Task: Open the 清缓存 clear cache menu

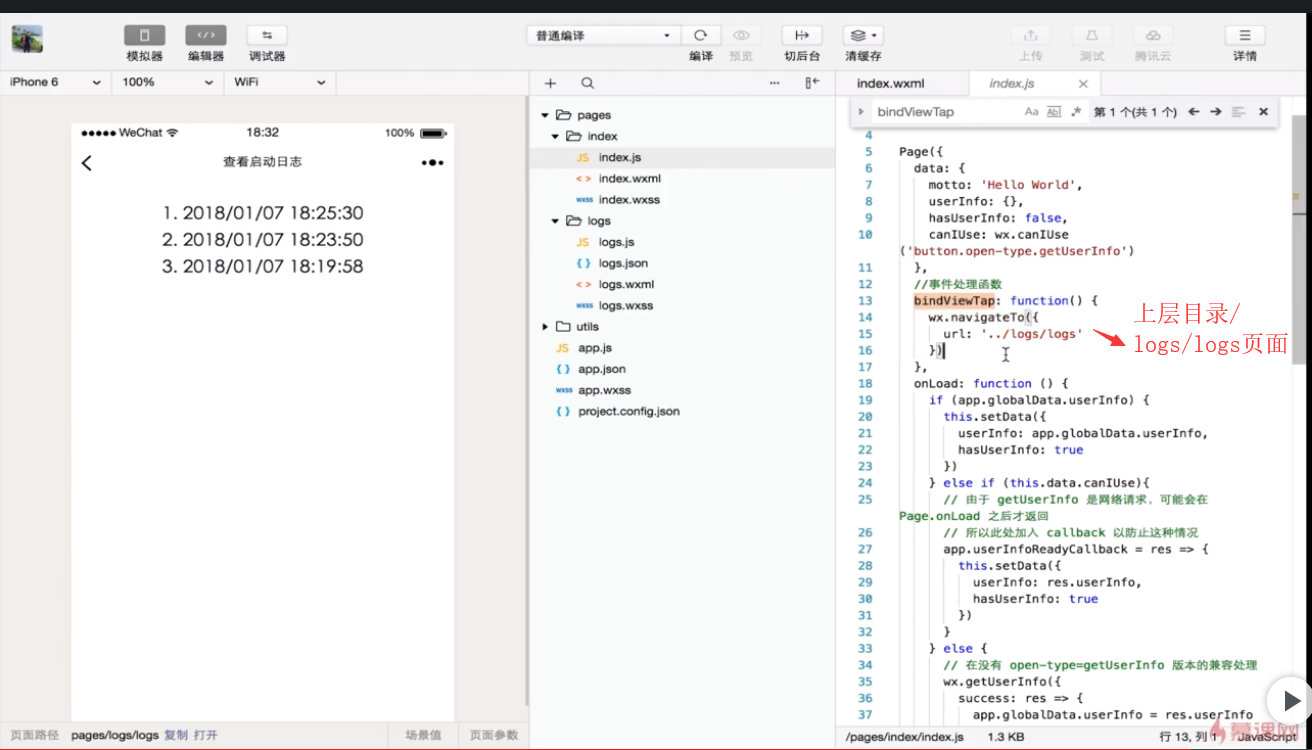Action: (863, 35)
